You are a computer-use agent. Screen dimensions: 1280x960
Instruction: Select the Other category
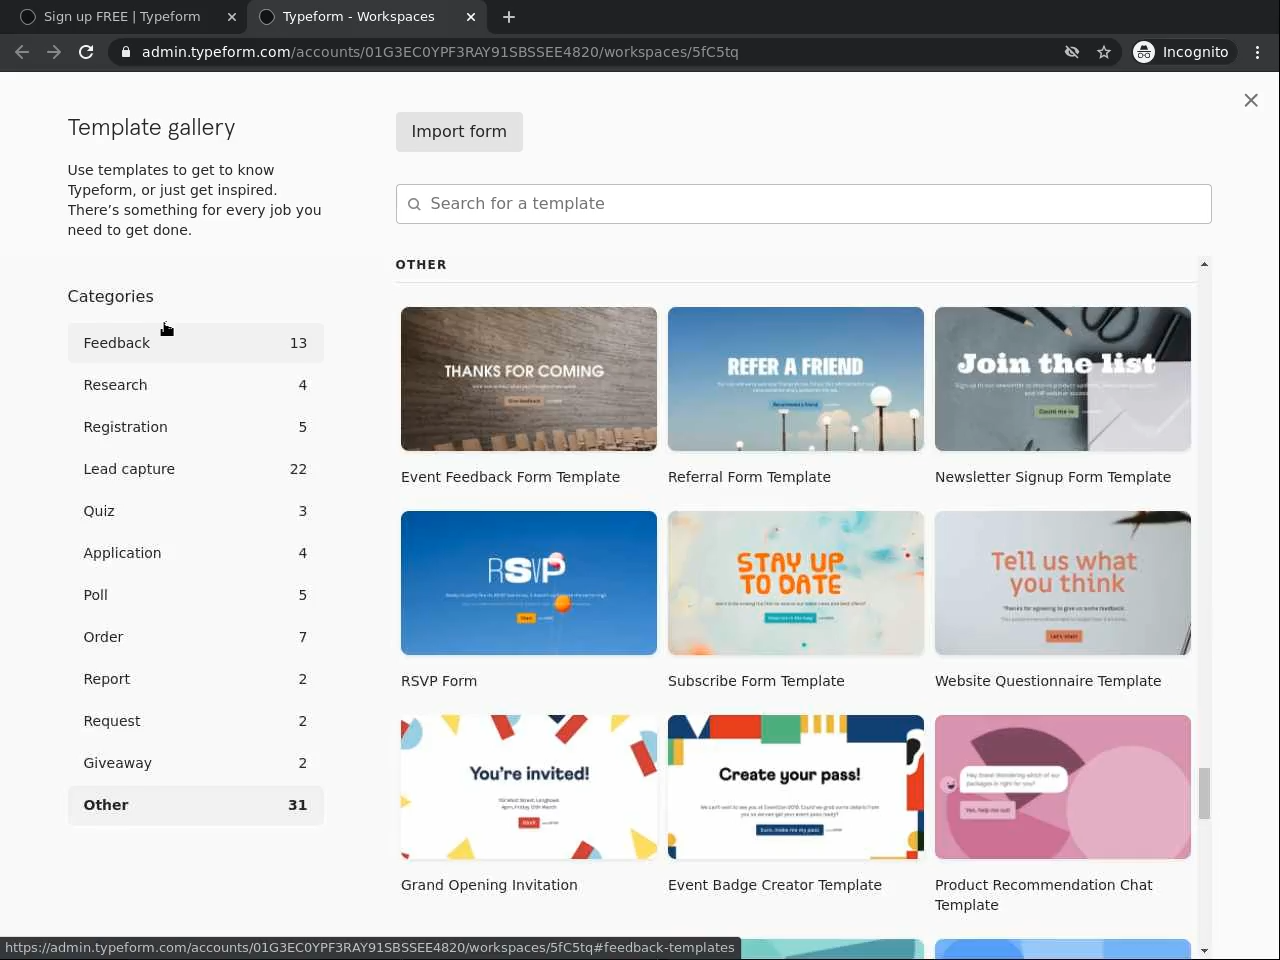196,805
